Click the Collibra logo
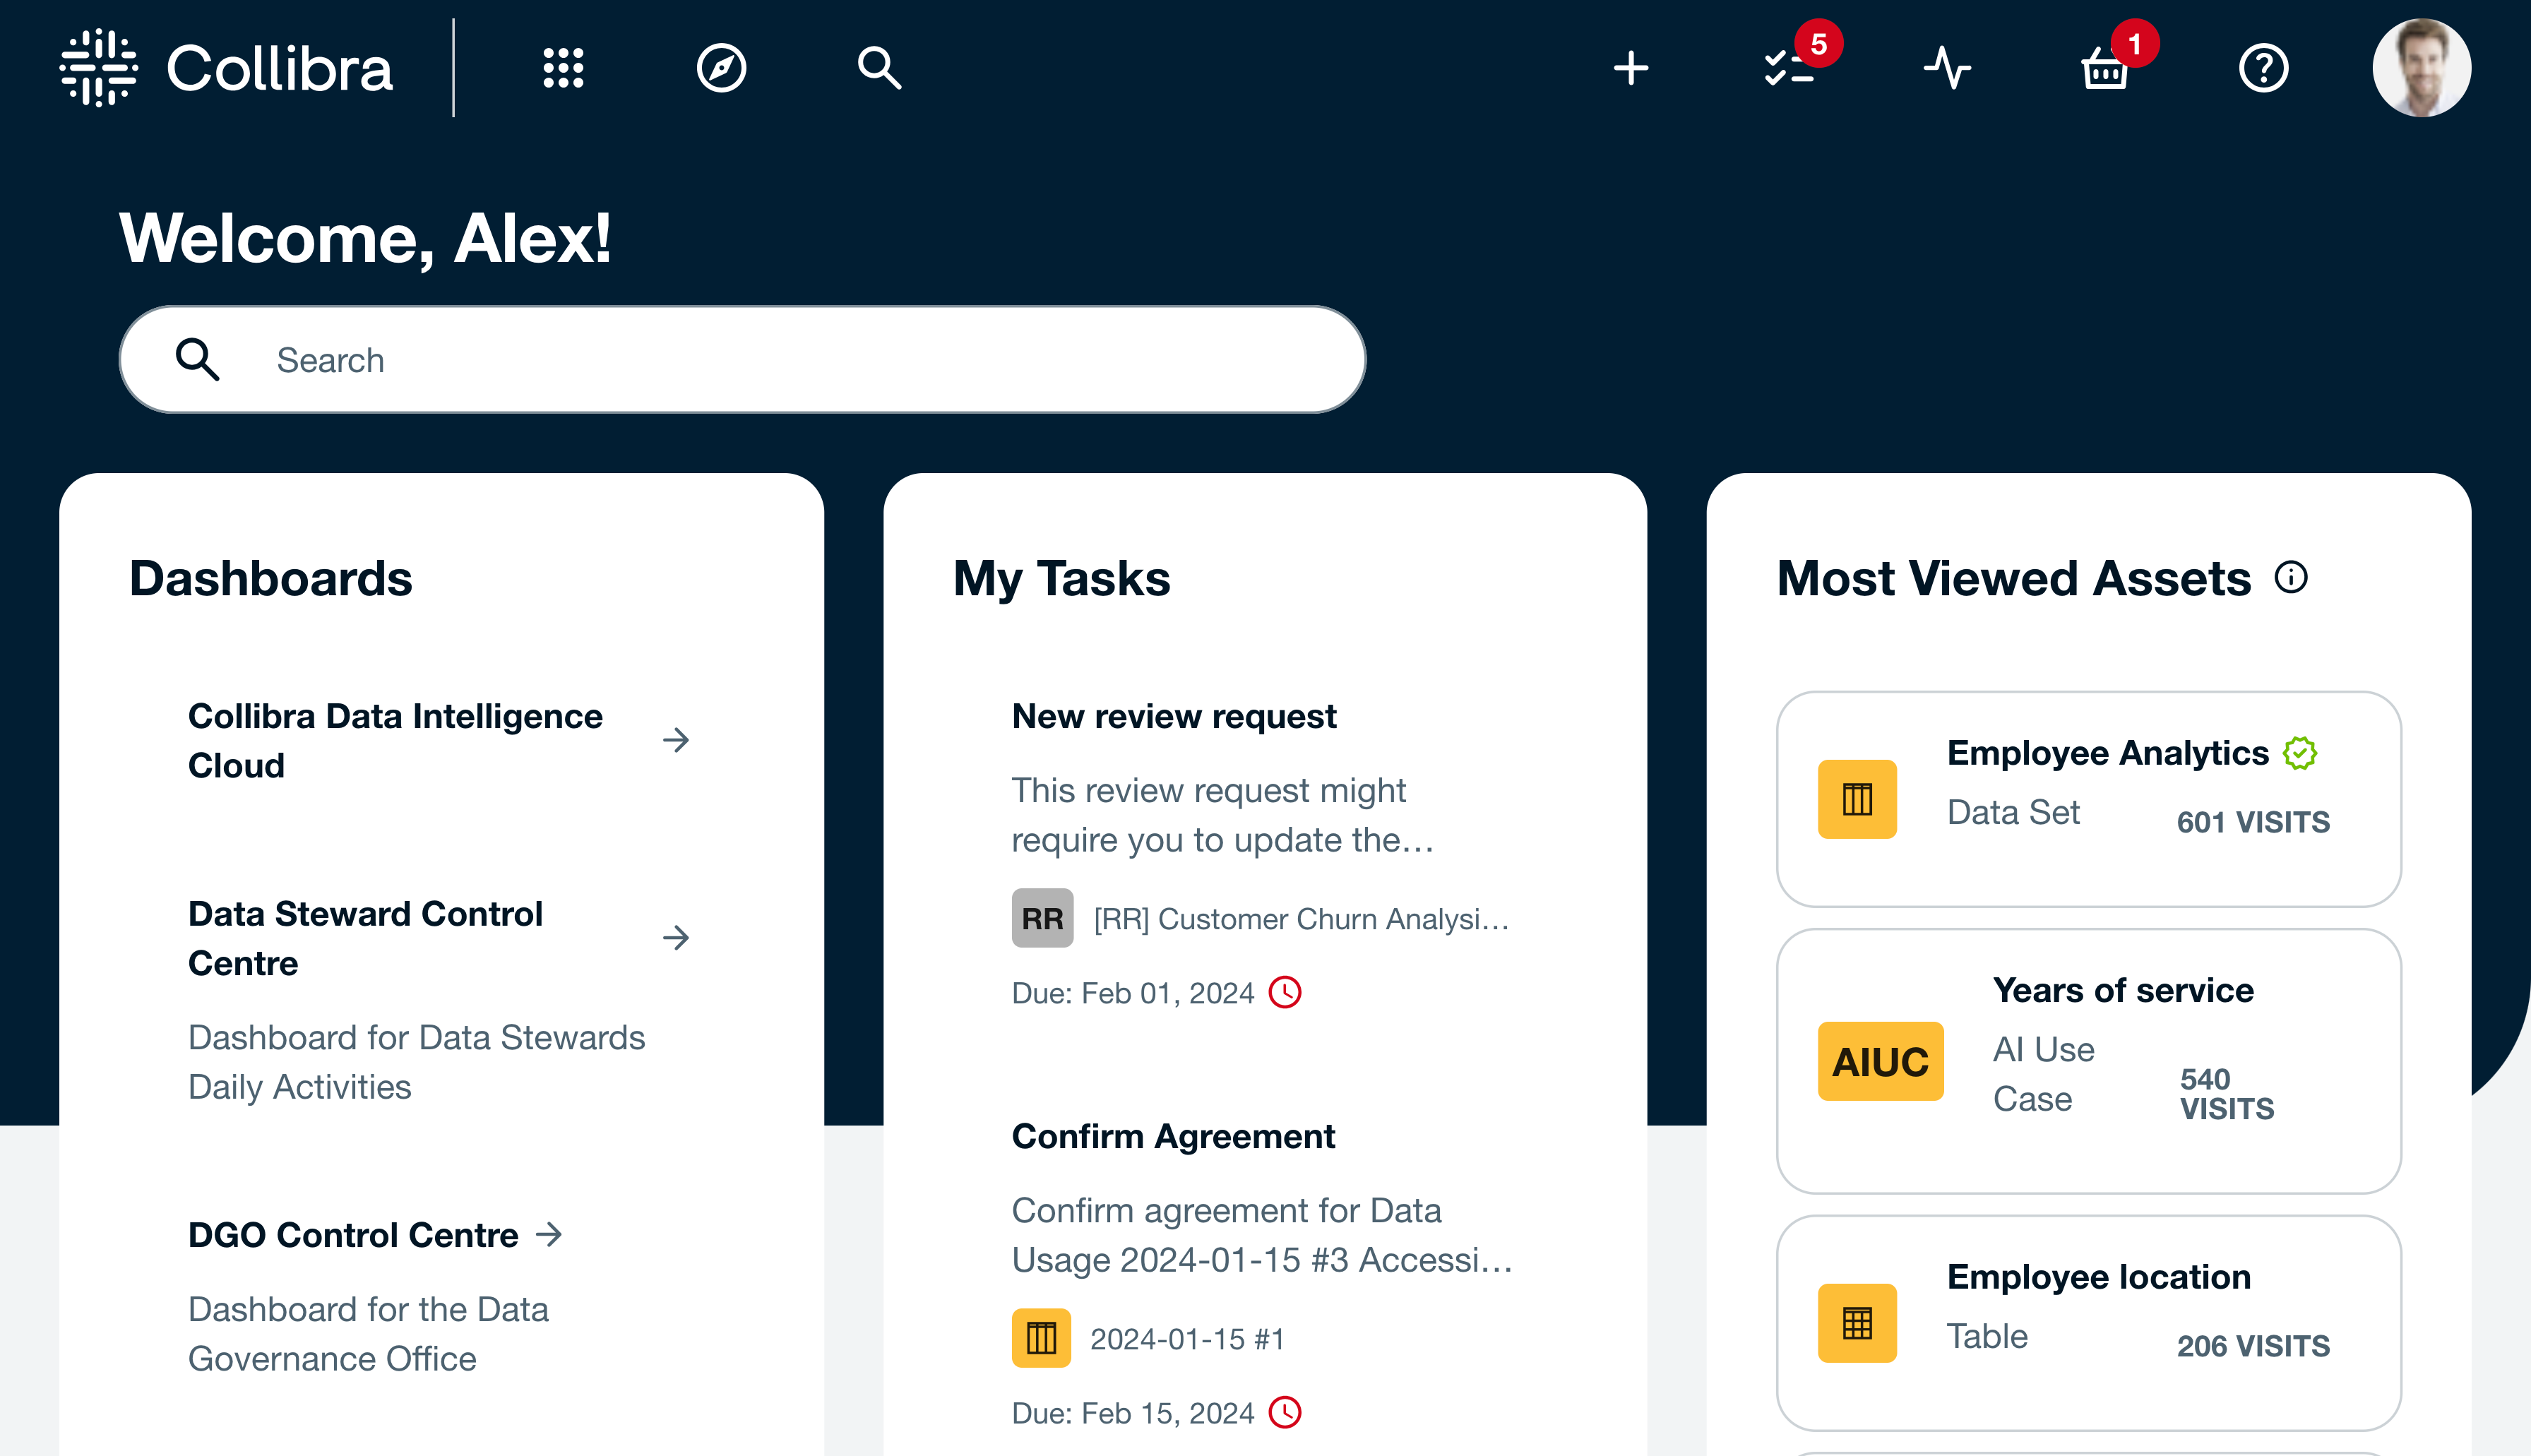The width and height of the screenshot is (2531, 1456). tap(227, 68)
